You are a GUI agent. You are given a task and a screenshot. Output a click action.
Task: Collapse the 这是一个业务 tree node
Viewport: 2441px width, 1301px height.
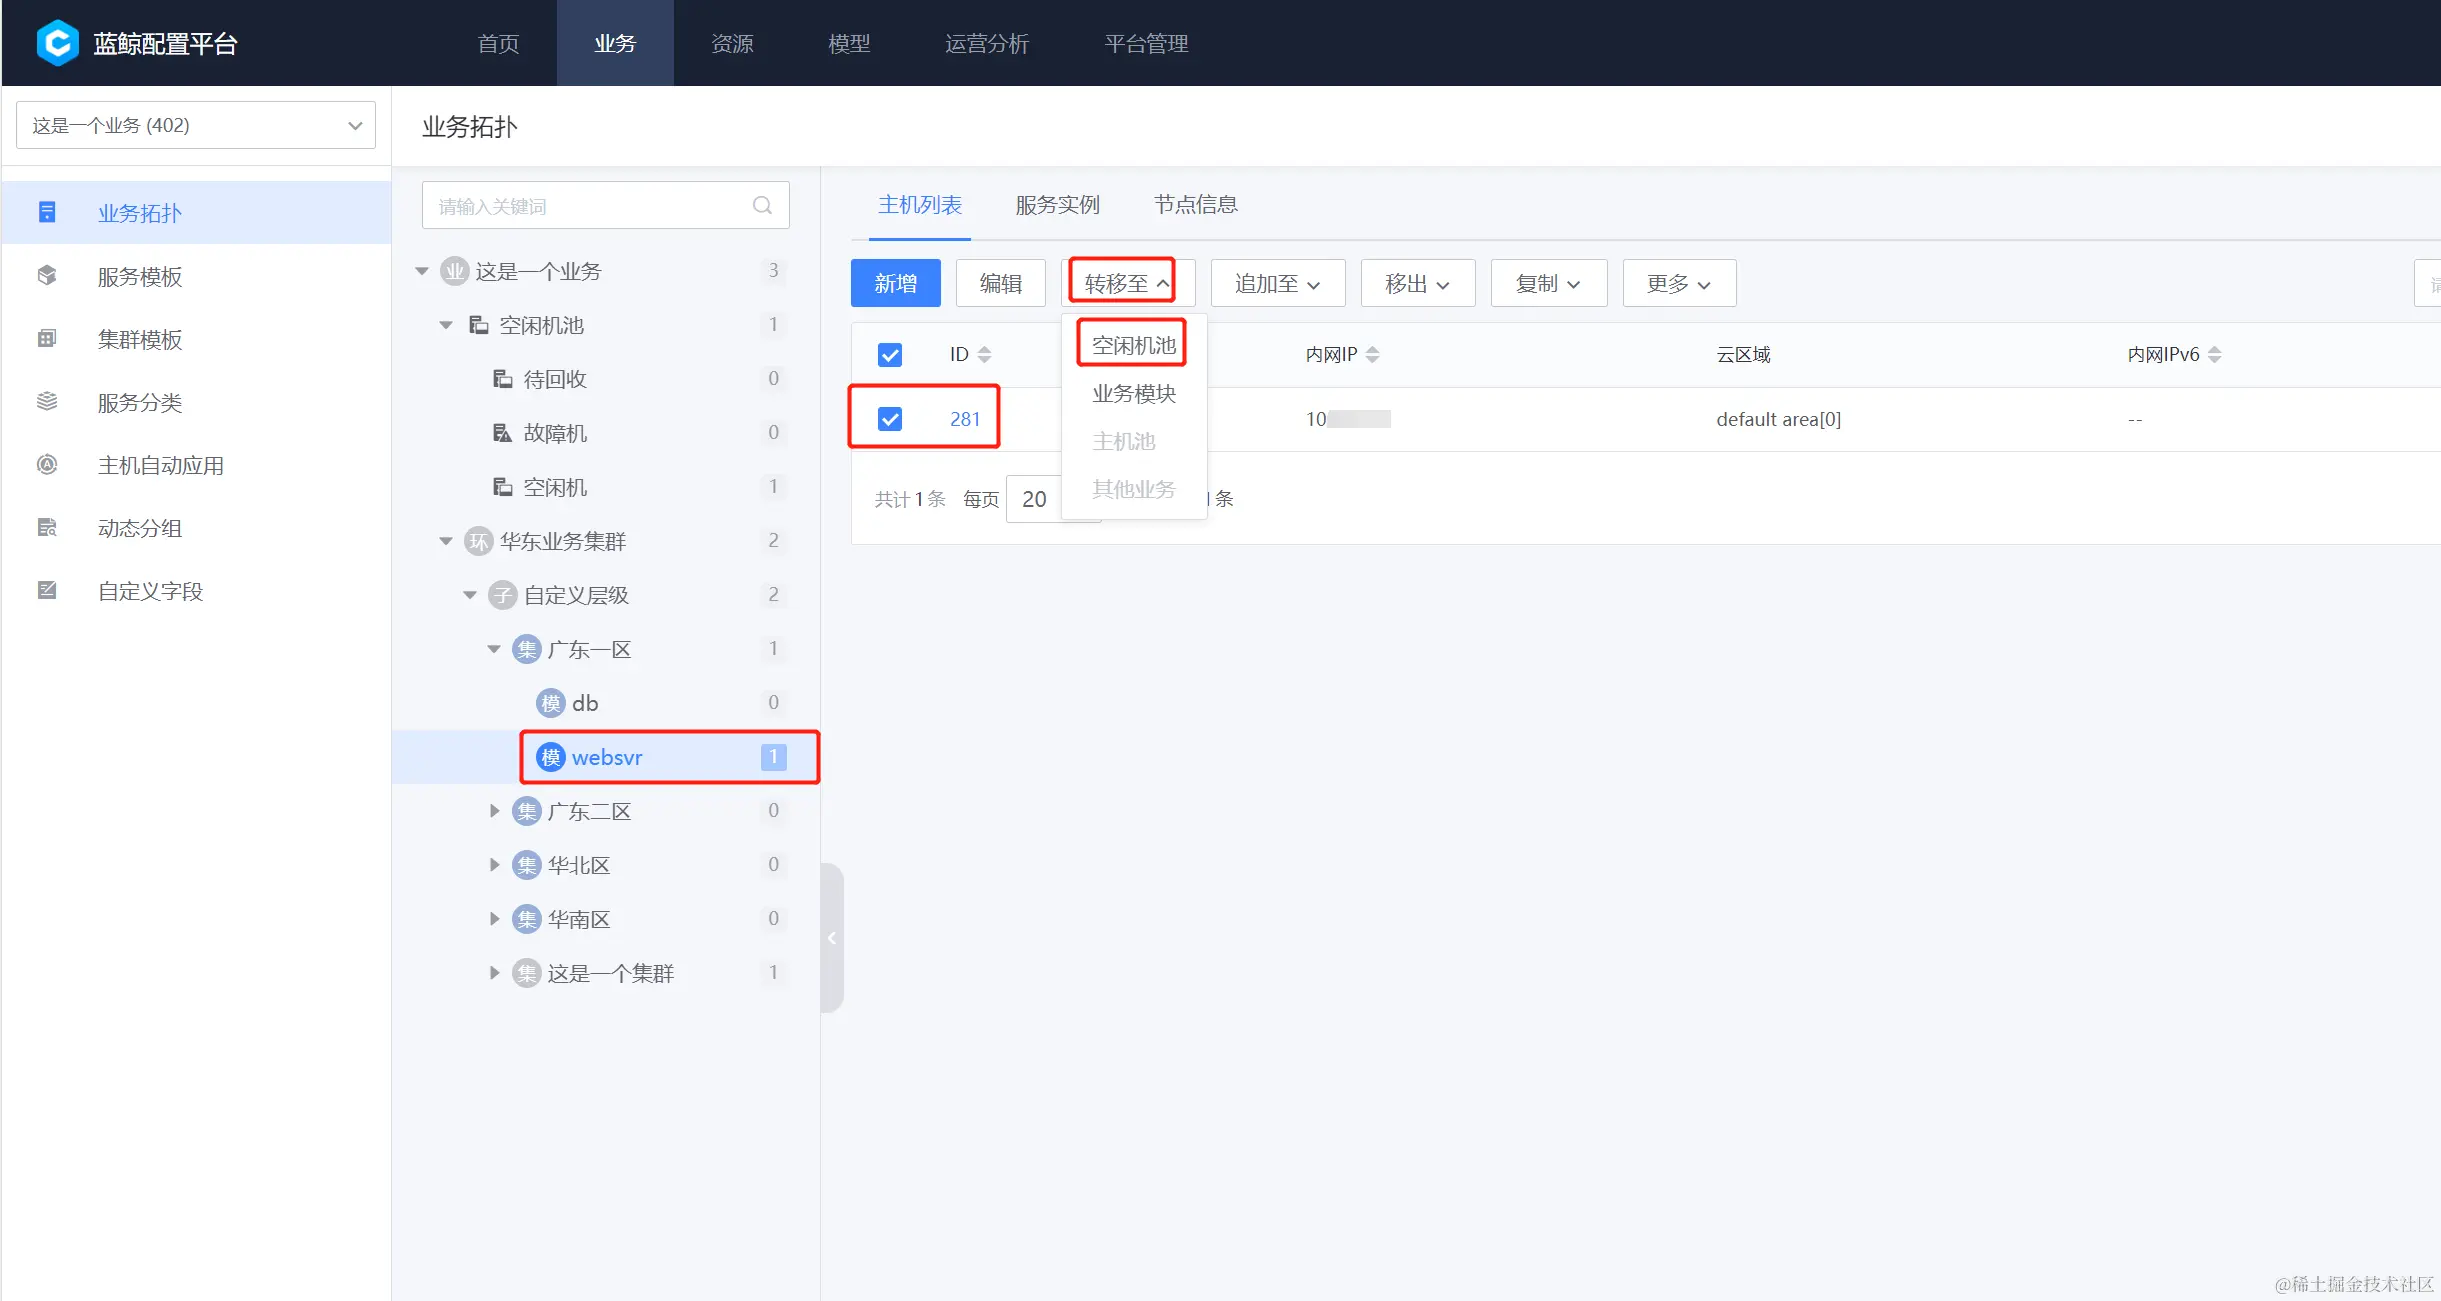(422, 271)
